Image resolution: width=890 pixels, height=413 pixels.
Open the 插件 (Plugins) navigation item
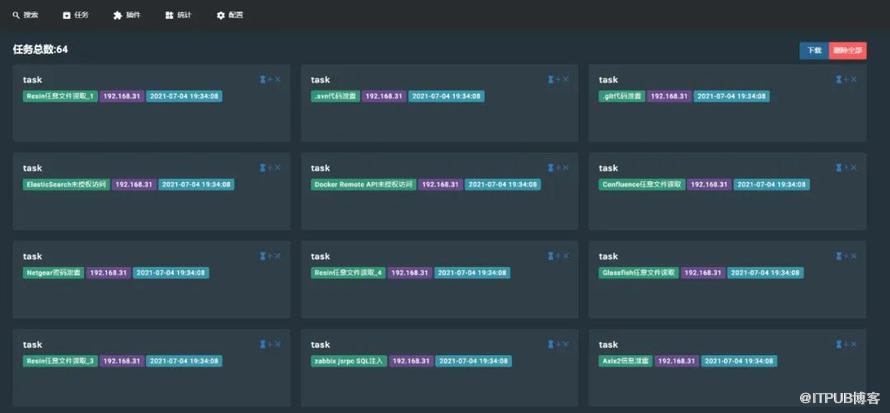[x=127, y=15]
